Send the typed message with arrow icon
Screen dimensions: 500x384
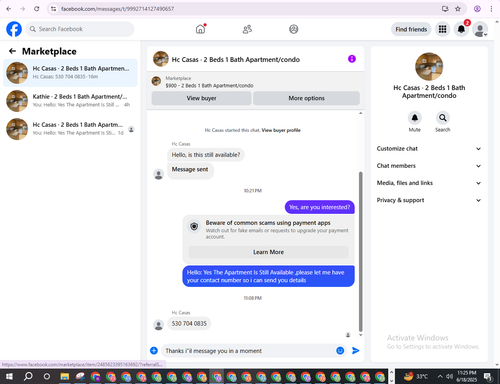click(356, 350)
